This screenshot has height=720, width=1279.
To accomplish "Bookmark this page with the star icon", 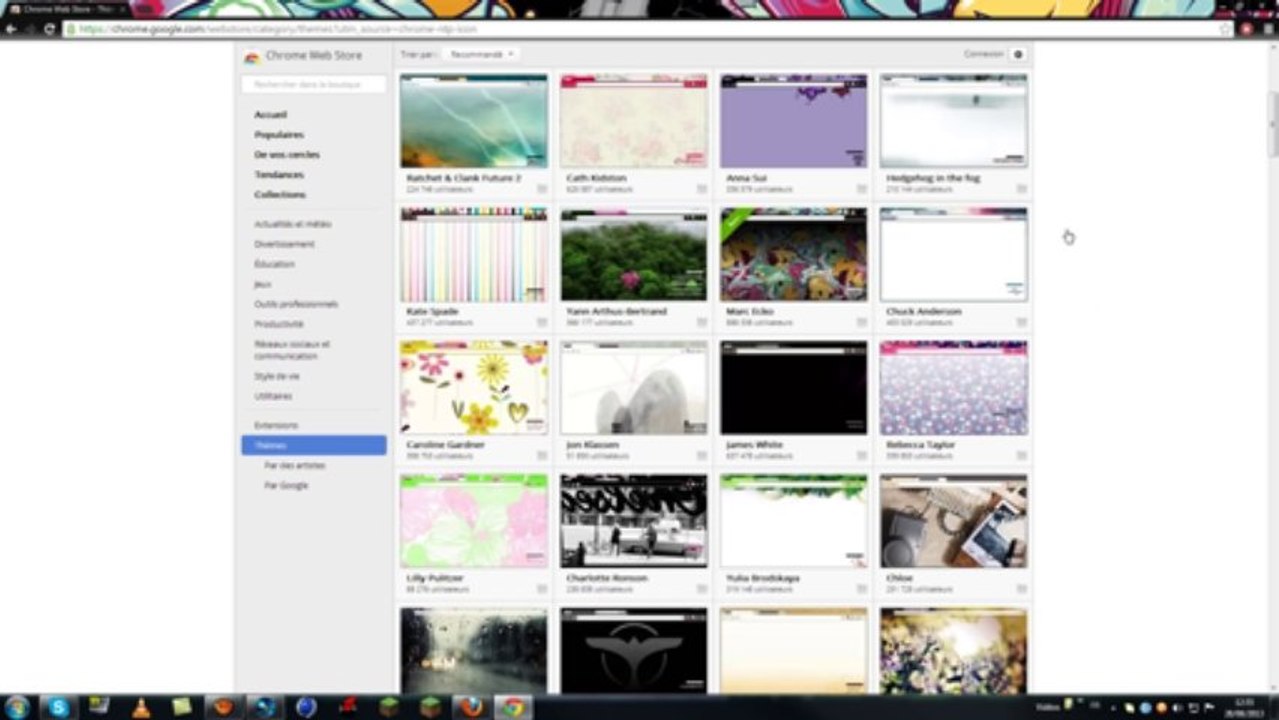I will [1226, 29].
